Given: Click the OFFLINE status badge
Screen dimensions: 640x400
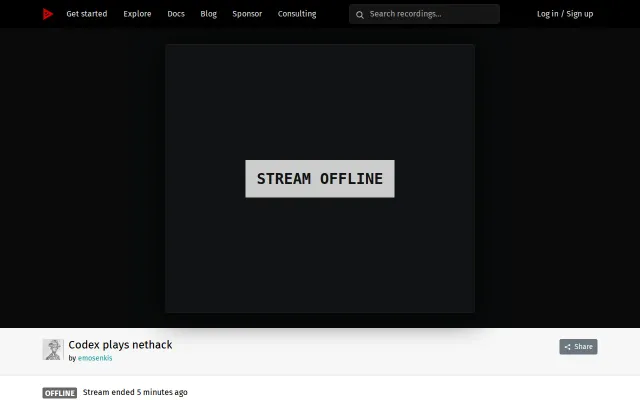Looking at the screenshot, I should 60,393.
